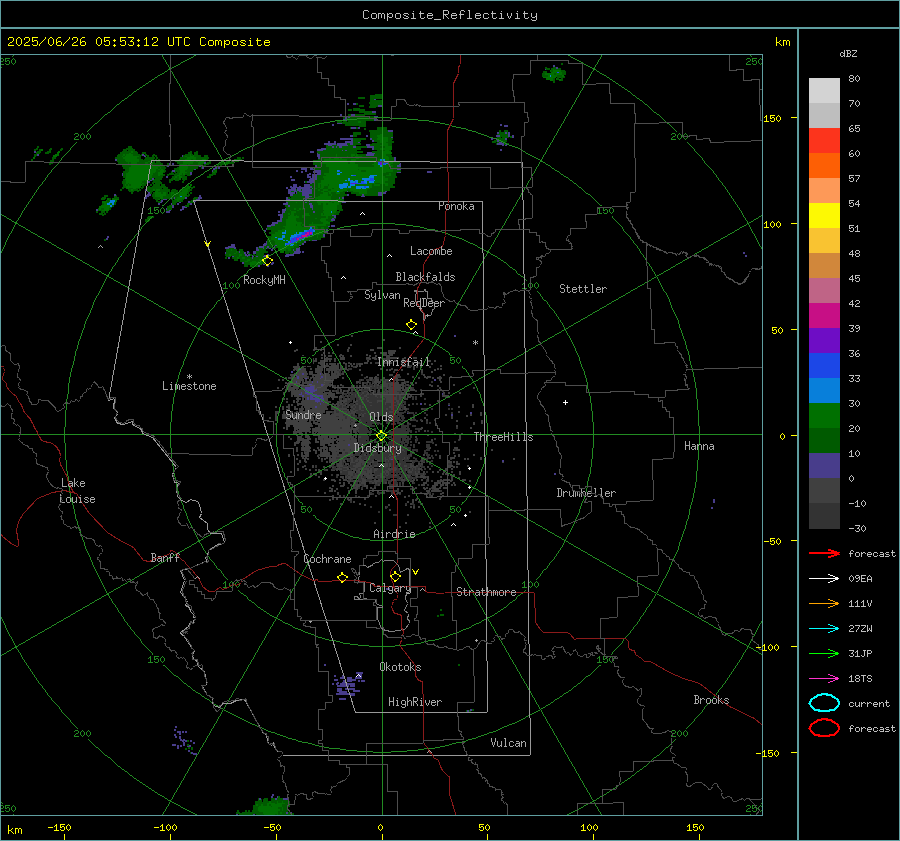Click the Sylvan label on map

(382, 295)
